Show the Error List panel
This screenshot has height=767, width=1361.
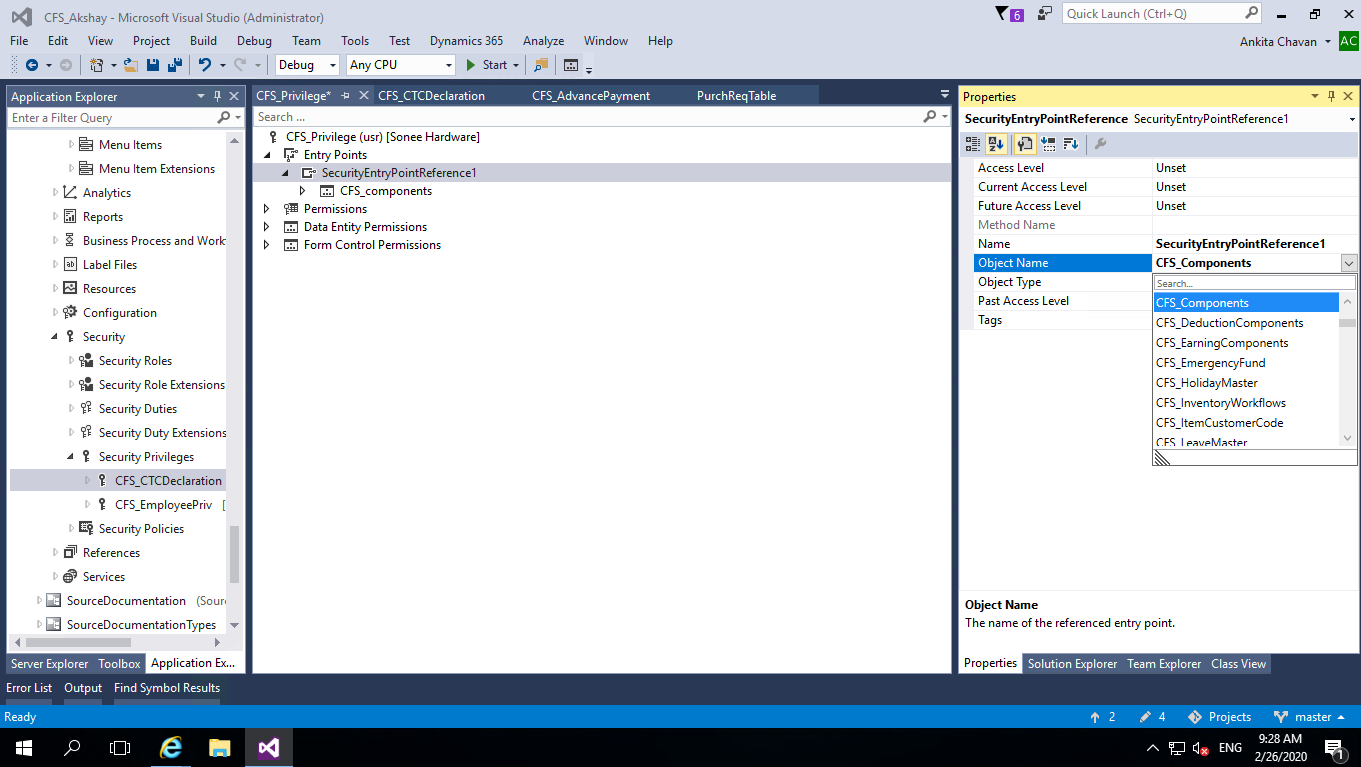pos(29,688)
